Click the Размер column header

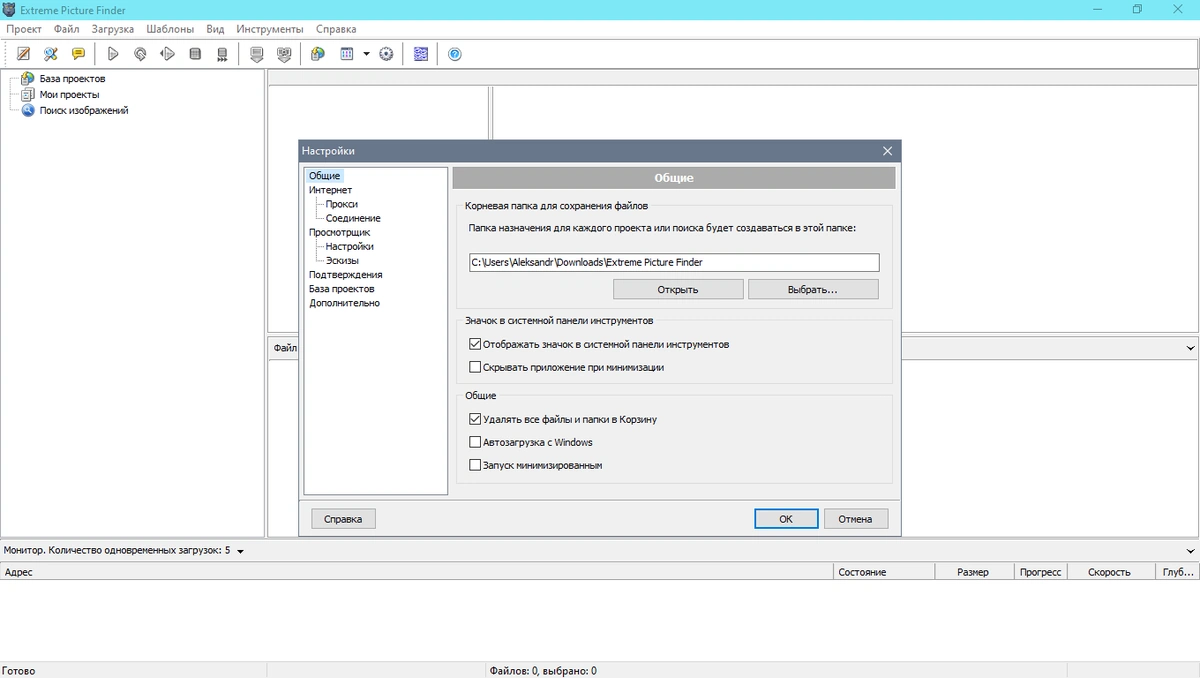click(x=974, y=572)
